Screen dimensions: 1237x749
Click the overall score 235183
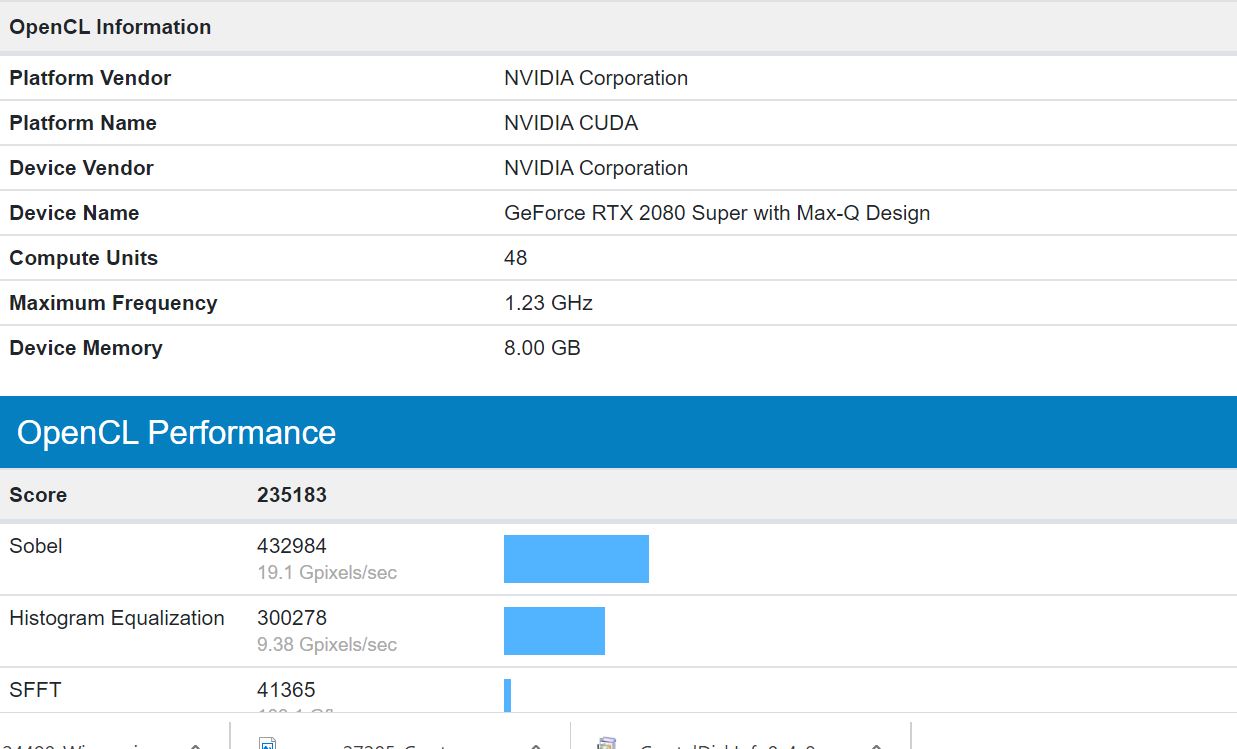292,495
